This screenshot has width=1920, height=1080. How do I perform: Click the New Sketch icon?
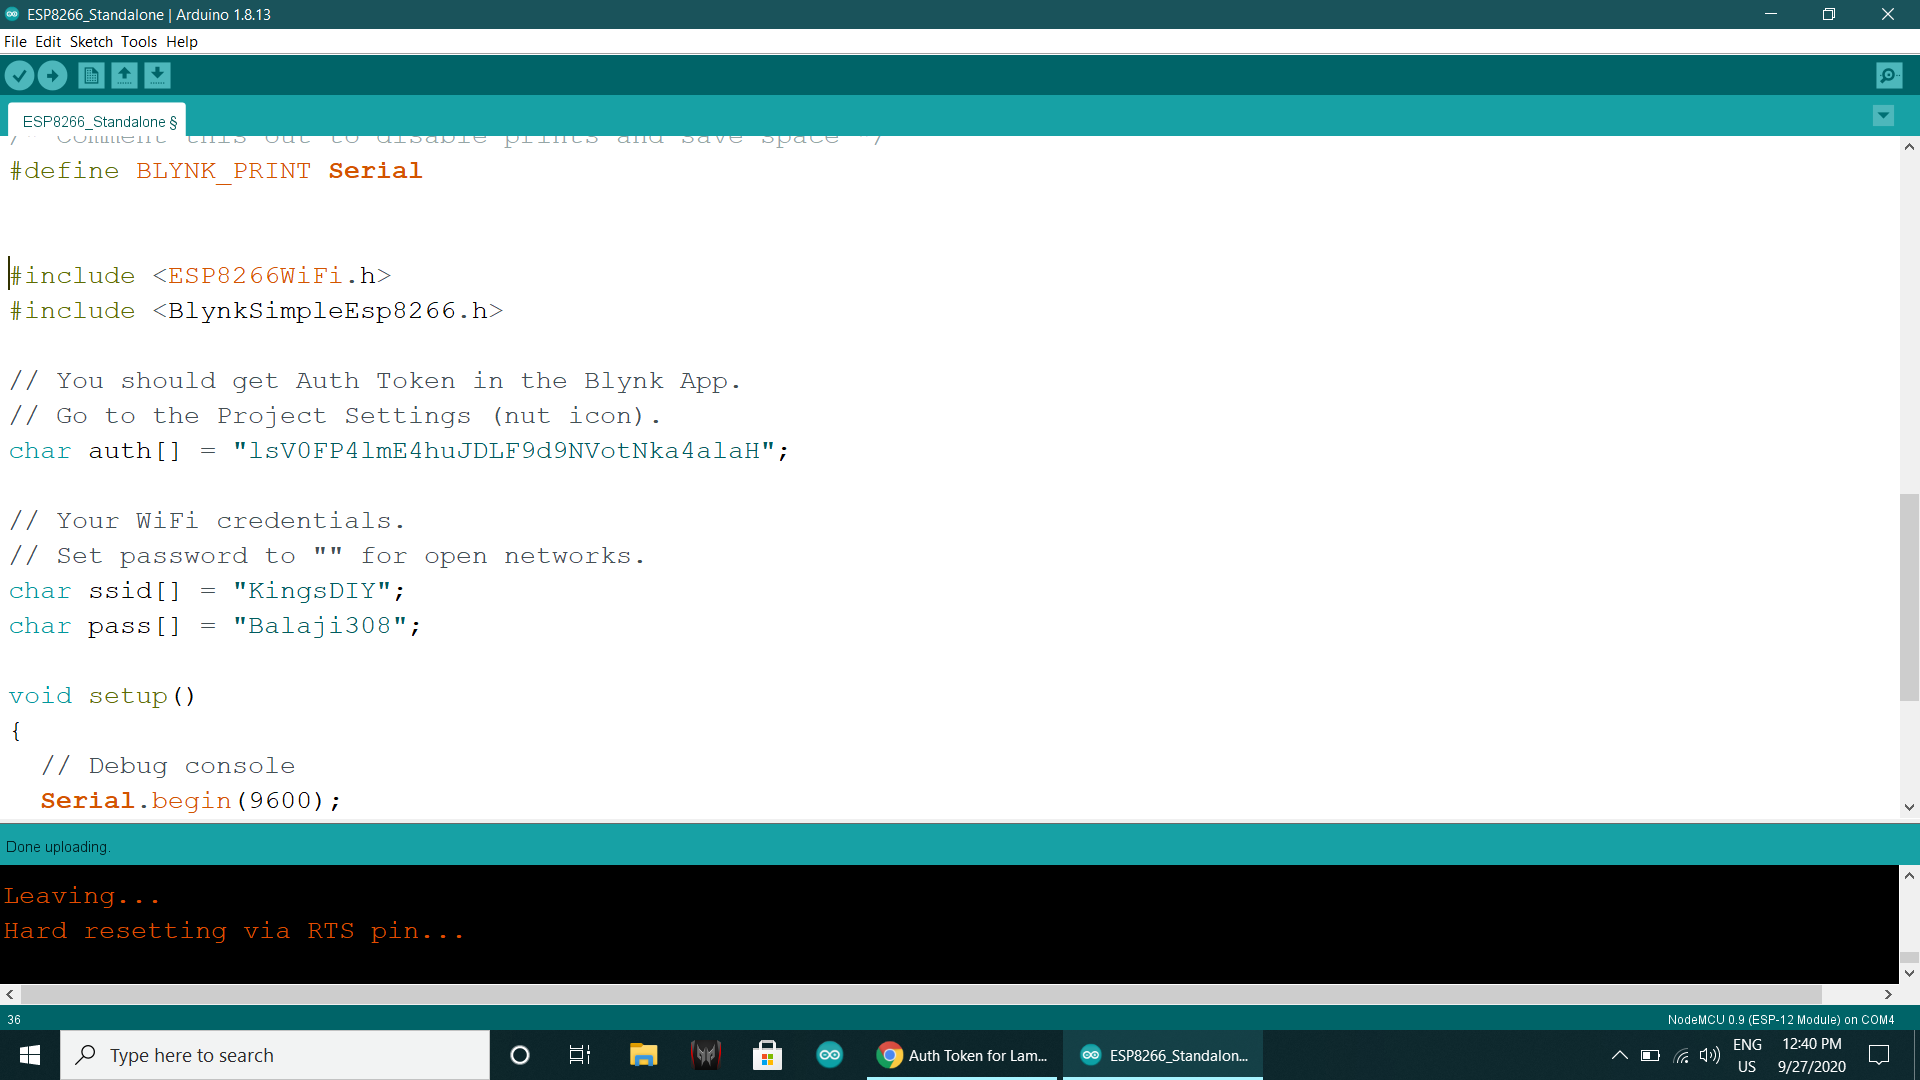tap(90, 75)
